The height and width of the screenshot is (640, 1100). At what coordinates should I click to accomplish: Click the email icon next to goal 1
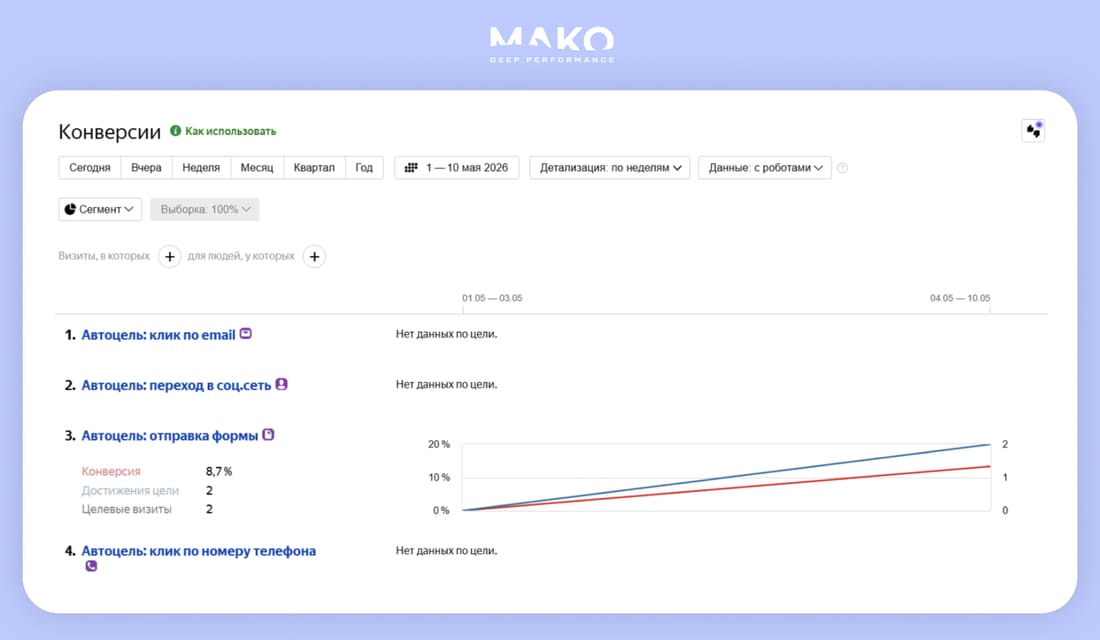[246, 333]
